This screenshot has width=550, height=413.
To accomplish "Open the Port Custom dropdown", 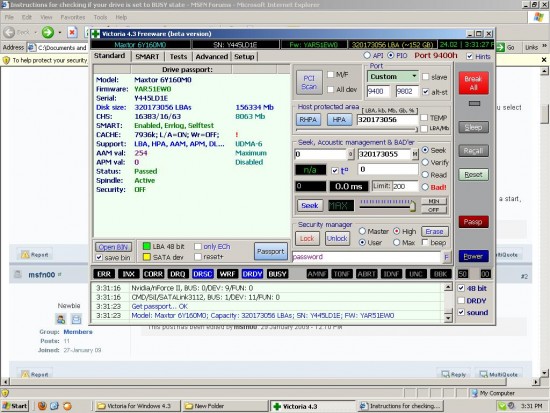I will (393, 76).
